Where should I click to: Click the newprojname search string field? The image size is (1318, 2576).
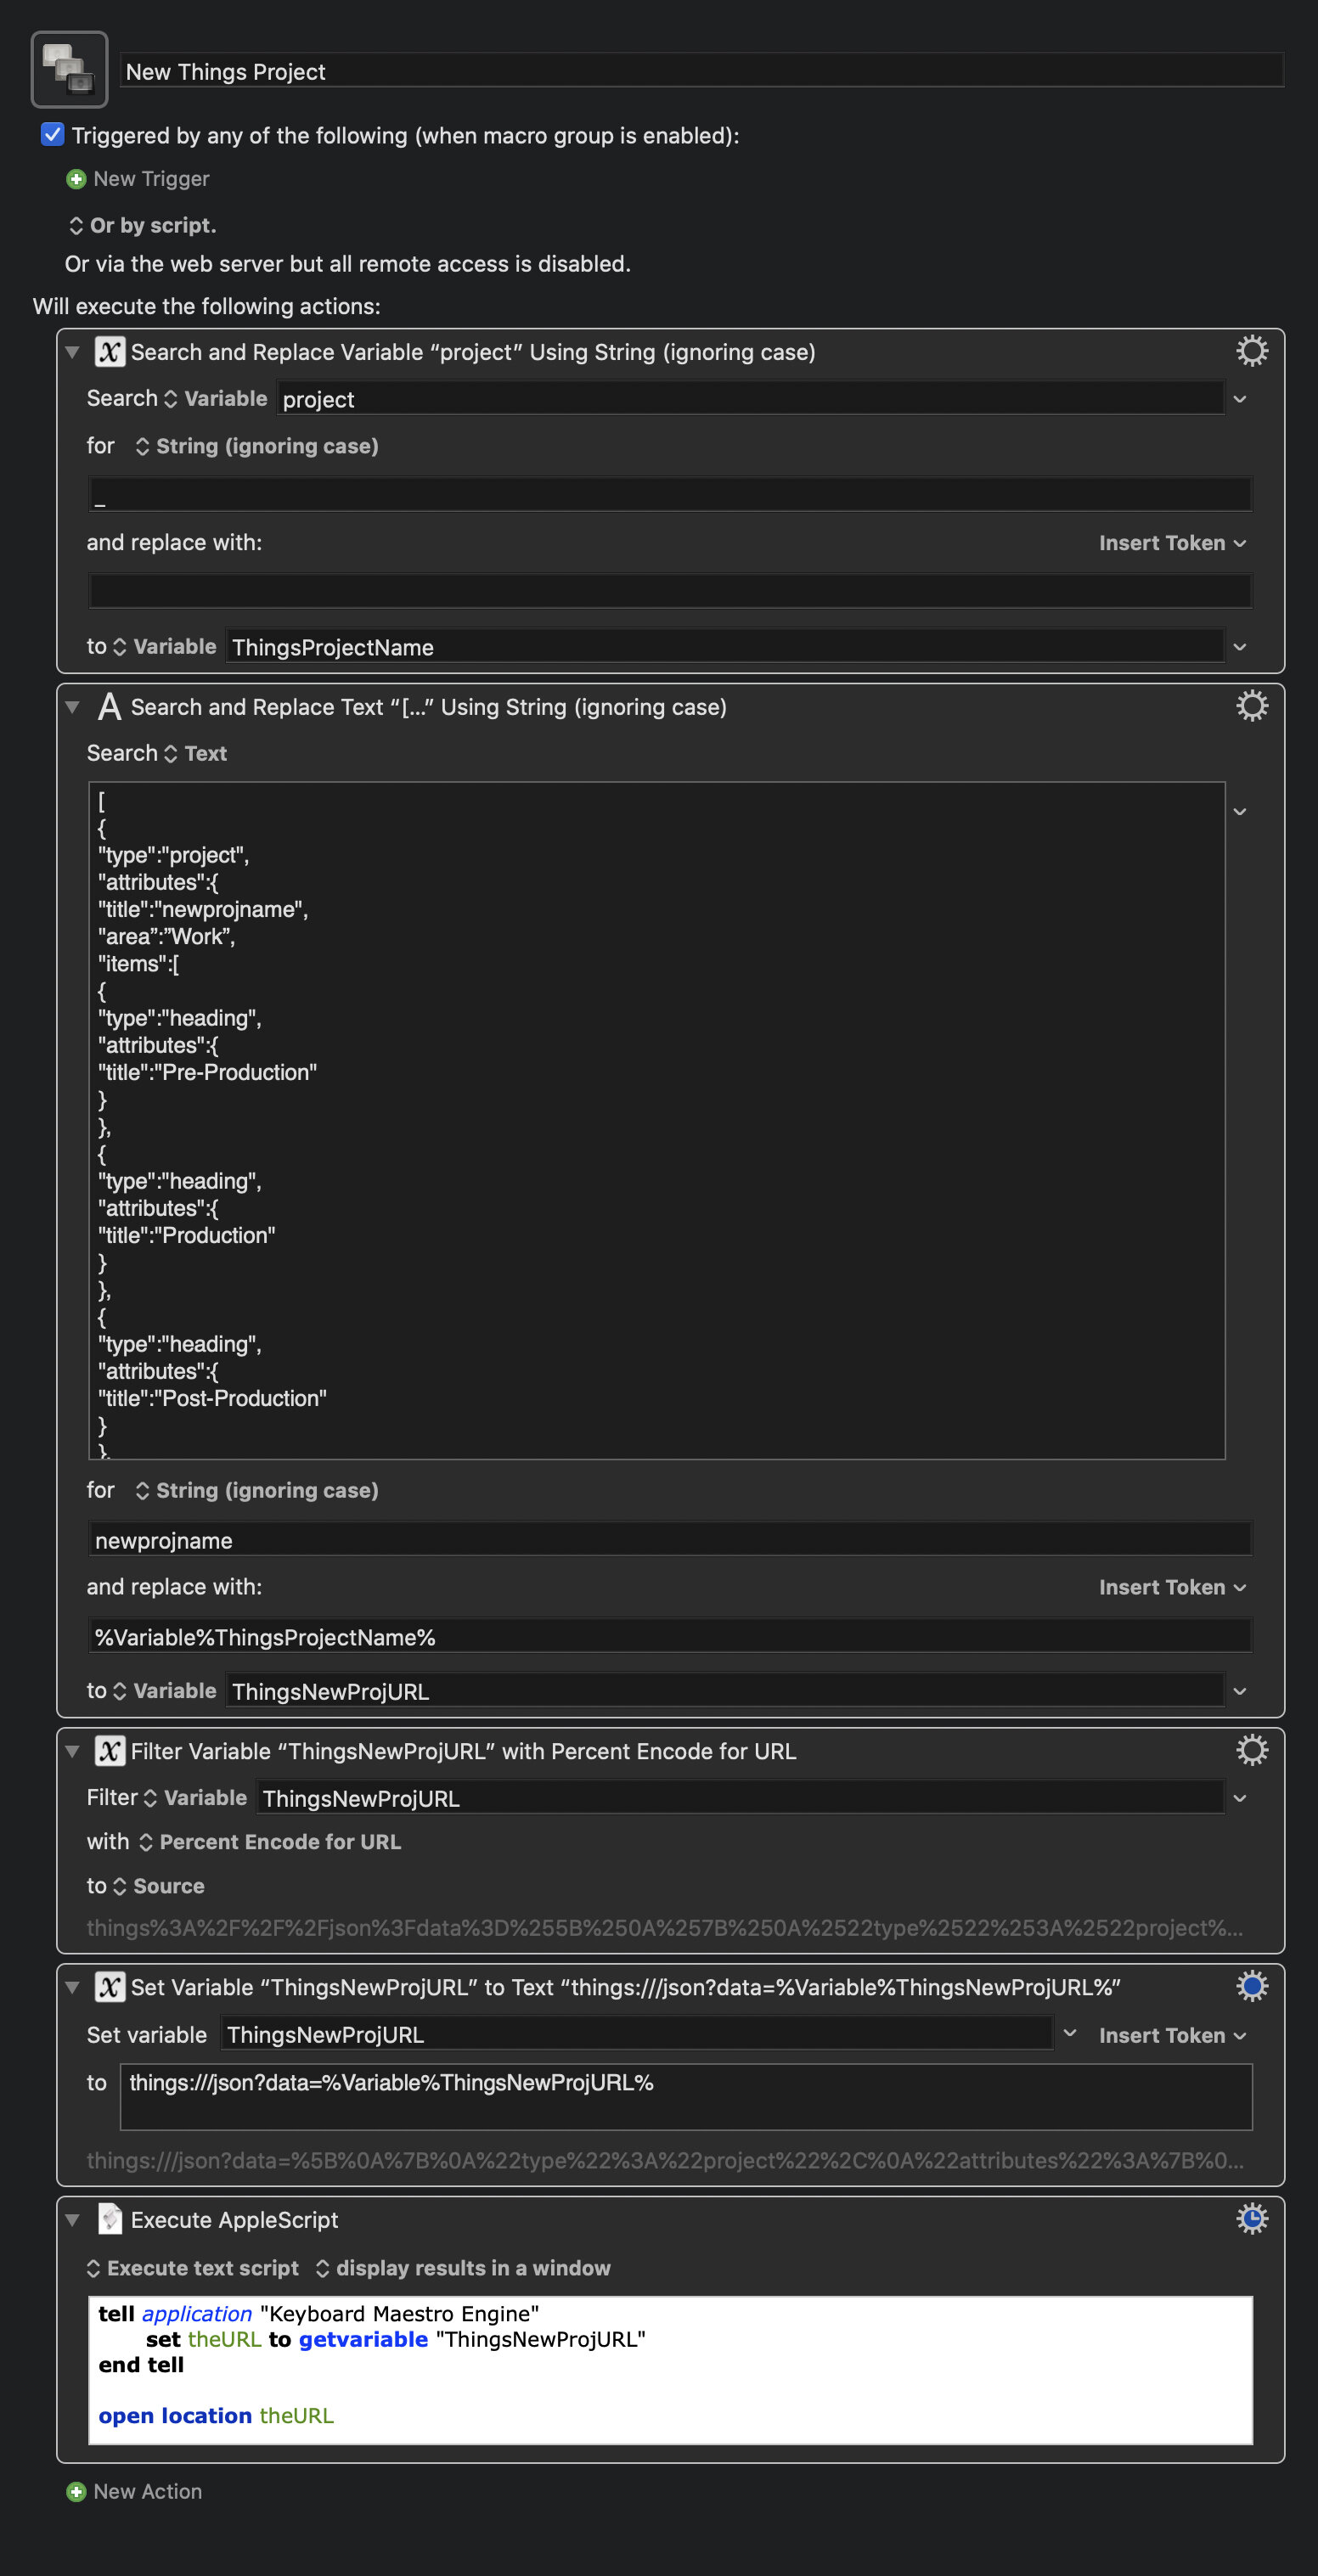tap(670, 1540)
